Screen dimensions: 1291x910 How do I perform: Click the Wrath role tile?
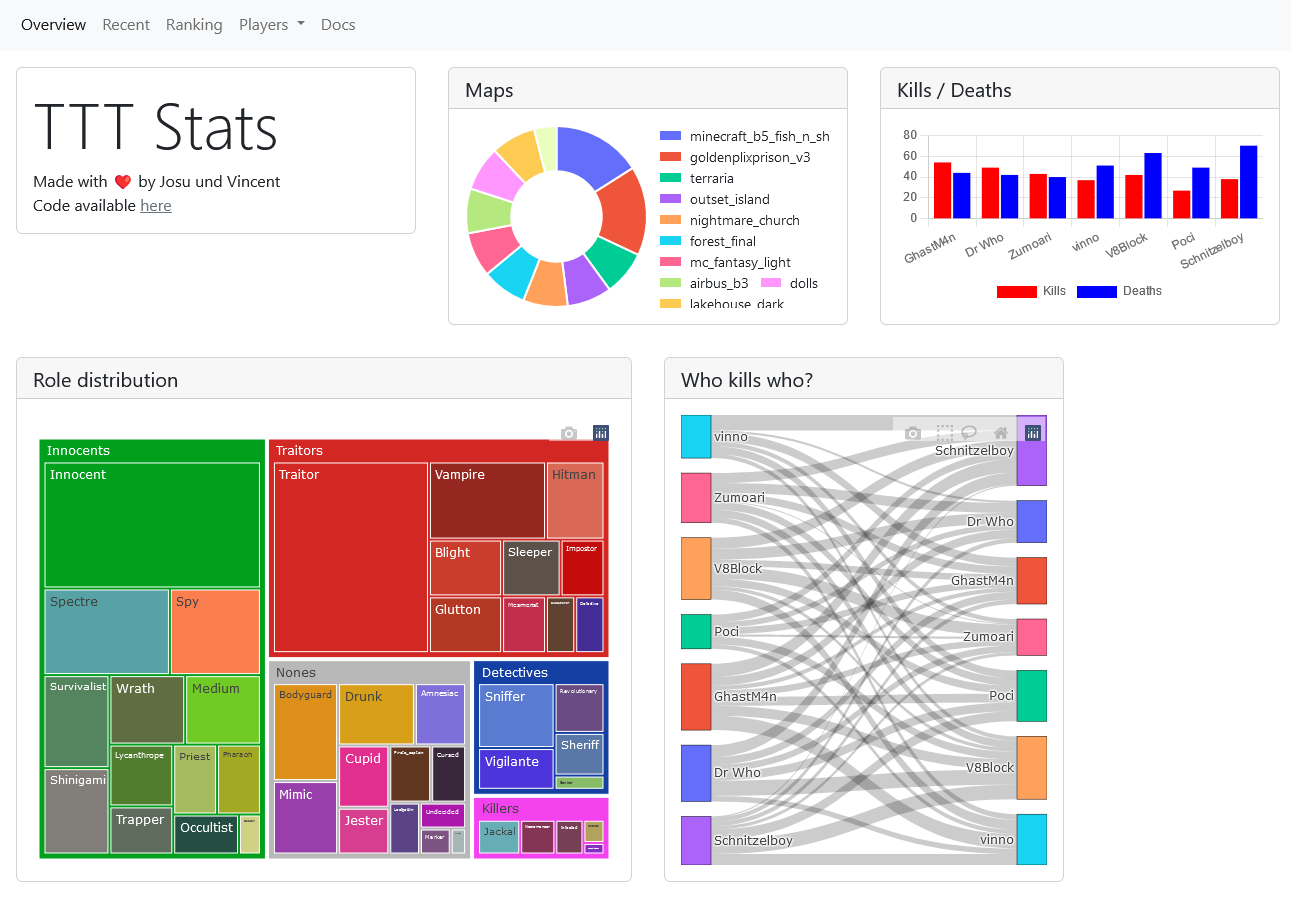(147, 710)
